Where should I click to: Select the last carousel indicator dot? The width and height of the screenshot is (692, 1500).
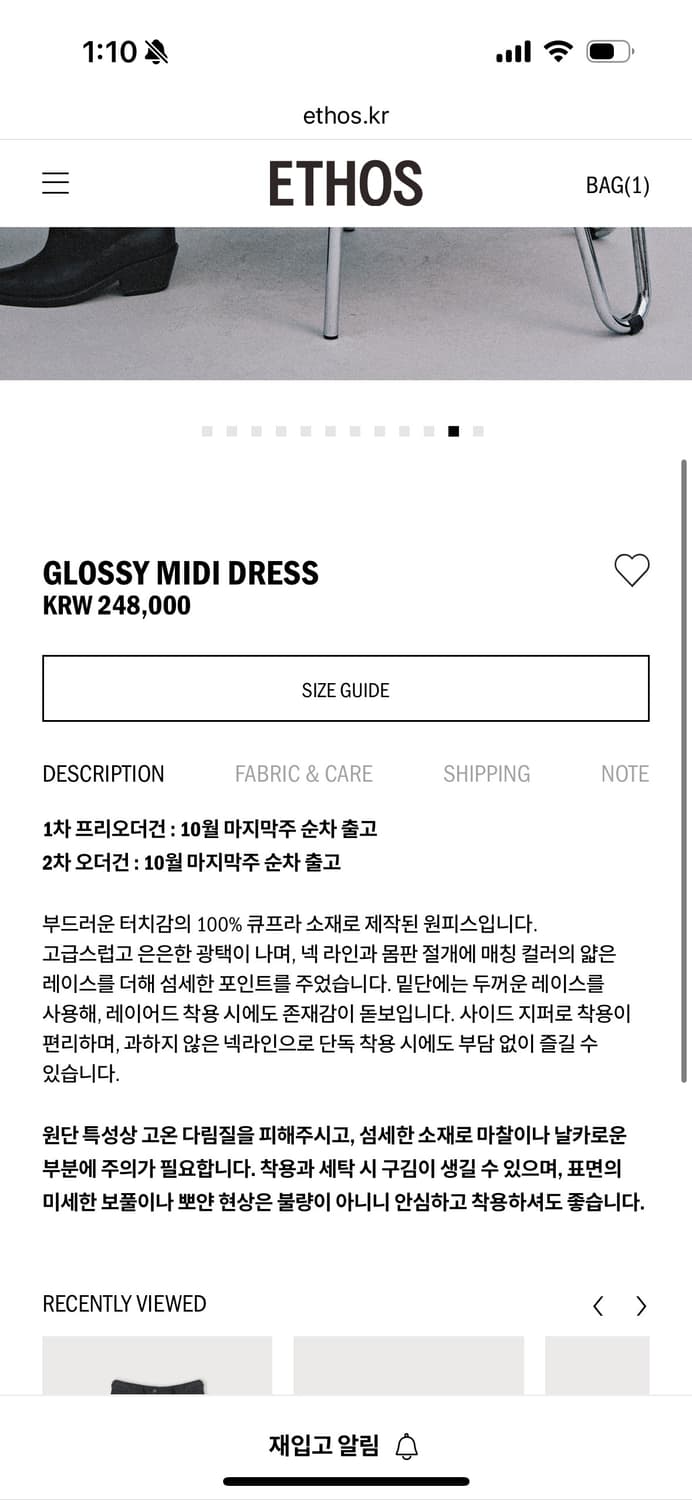pyautogui.click(x=477, y=430)
